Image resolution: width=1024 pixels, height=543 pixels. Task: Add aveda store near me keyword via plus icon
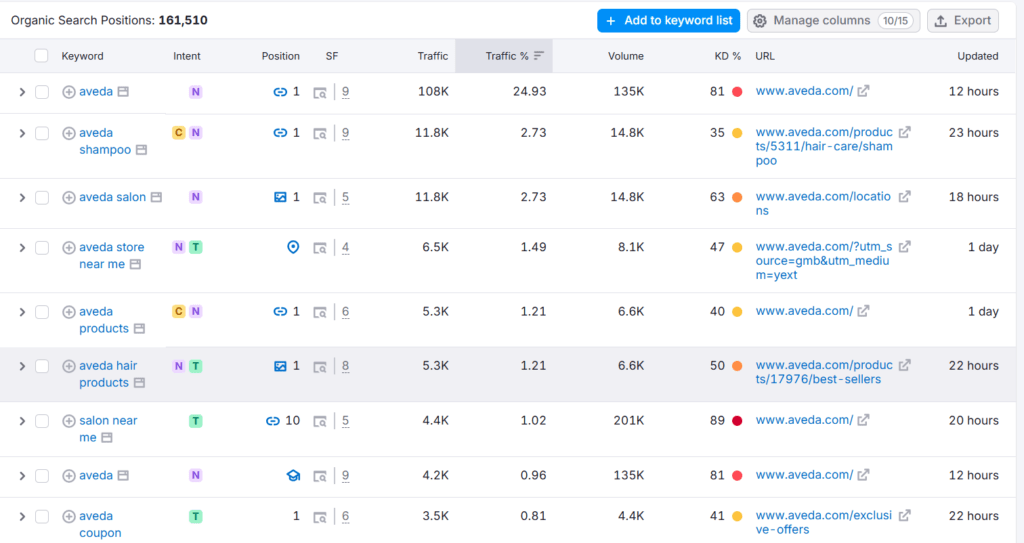click(69, 248)
